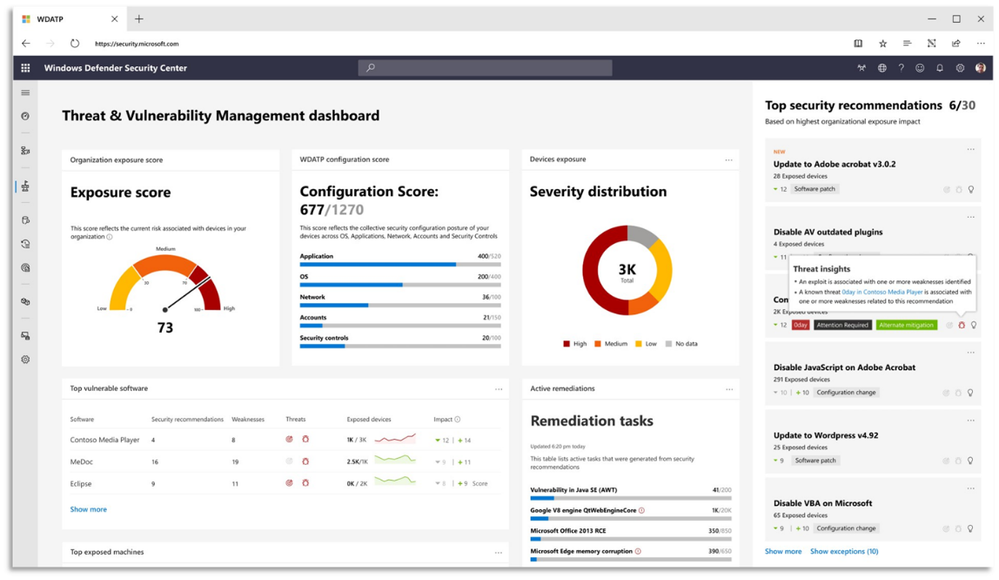This screenshot has height=580, width=999.
Task: Expand the hamburger navigation menu
Action: click(25, 93)
